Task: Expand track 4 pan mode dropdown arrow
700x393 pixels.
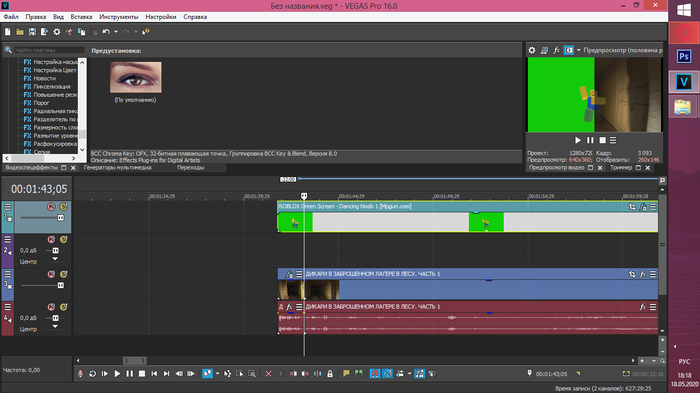Action: click(x=55, y=326)
